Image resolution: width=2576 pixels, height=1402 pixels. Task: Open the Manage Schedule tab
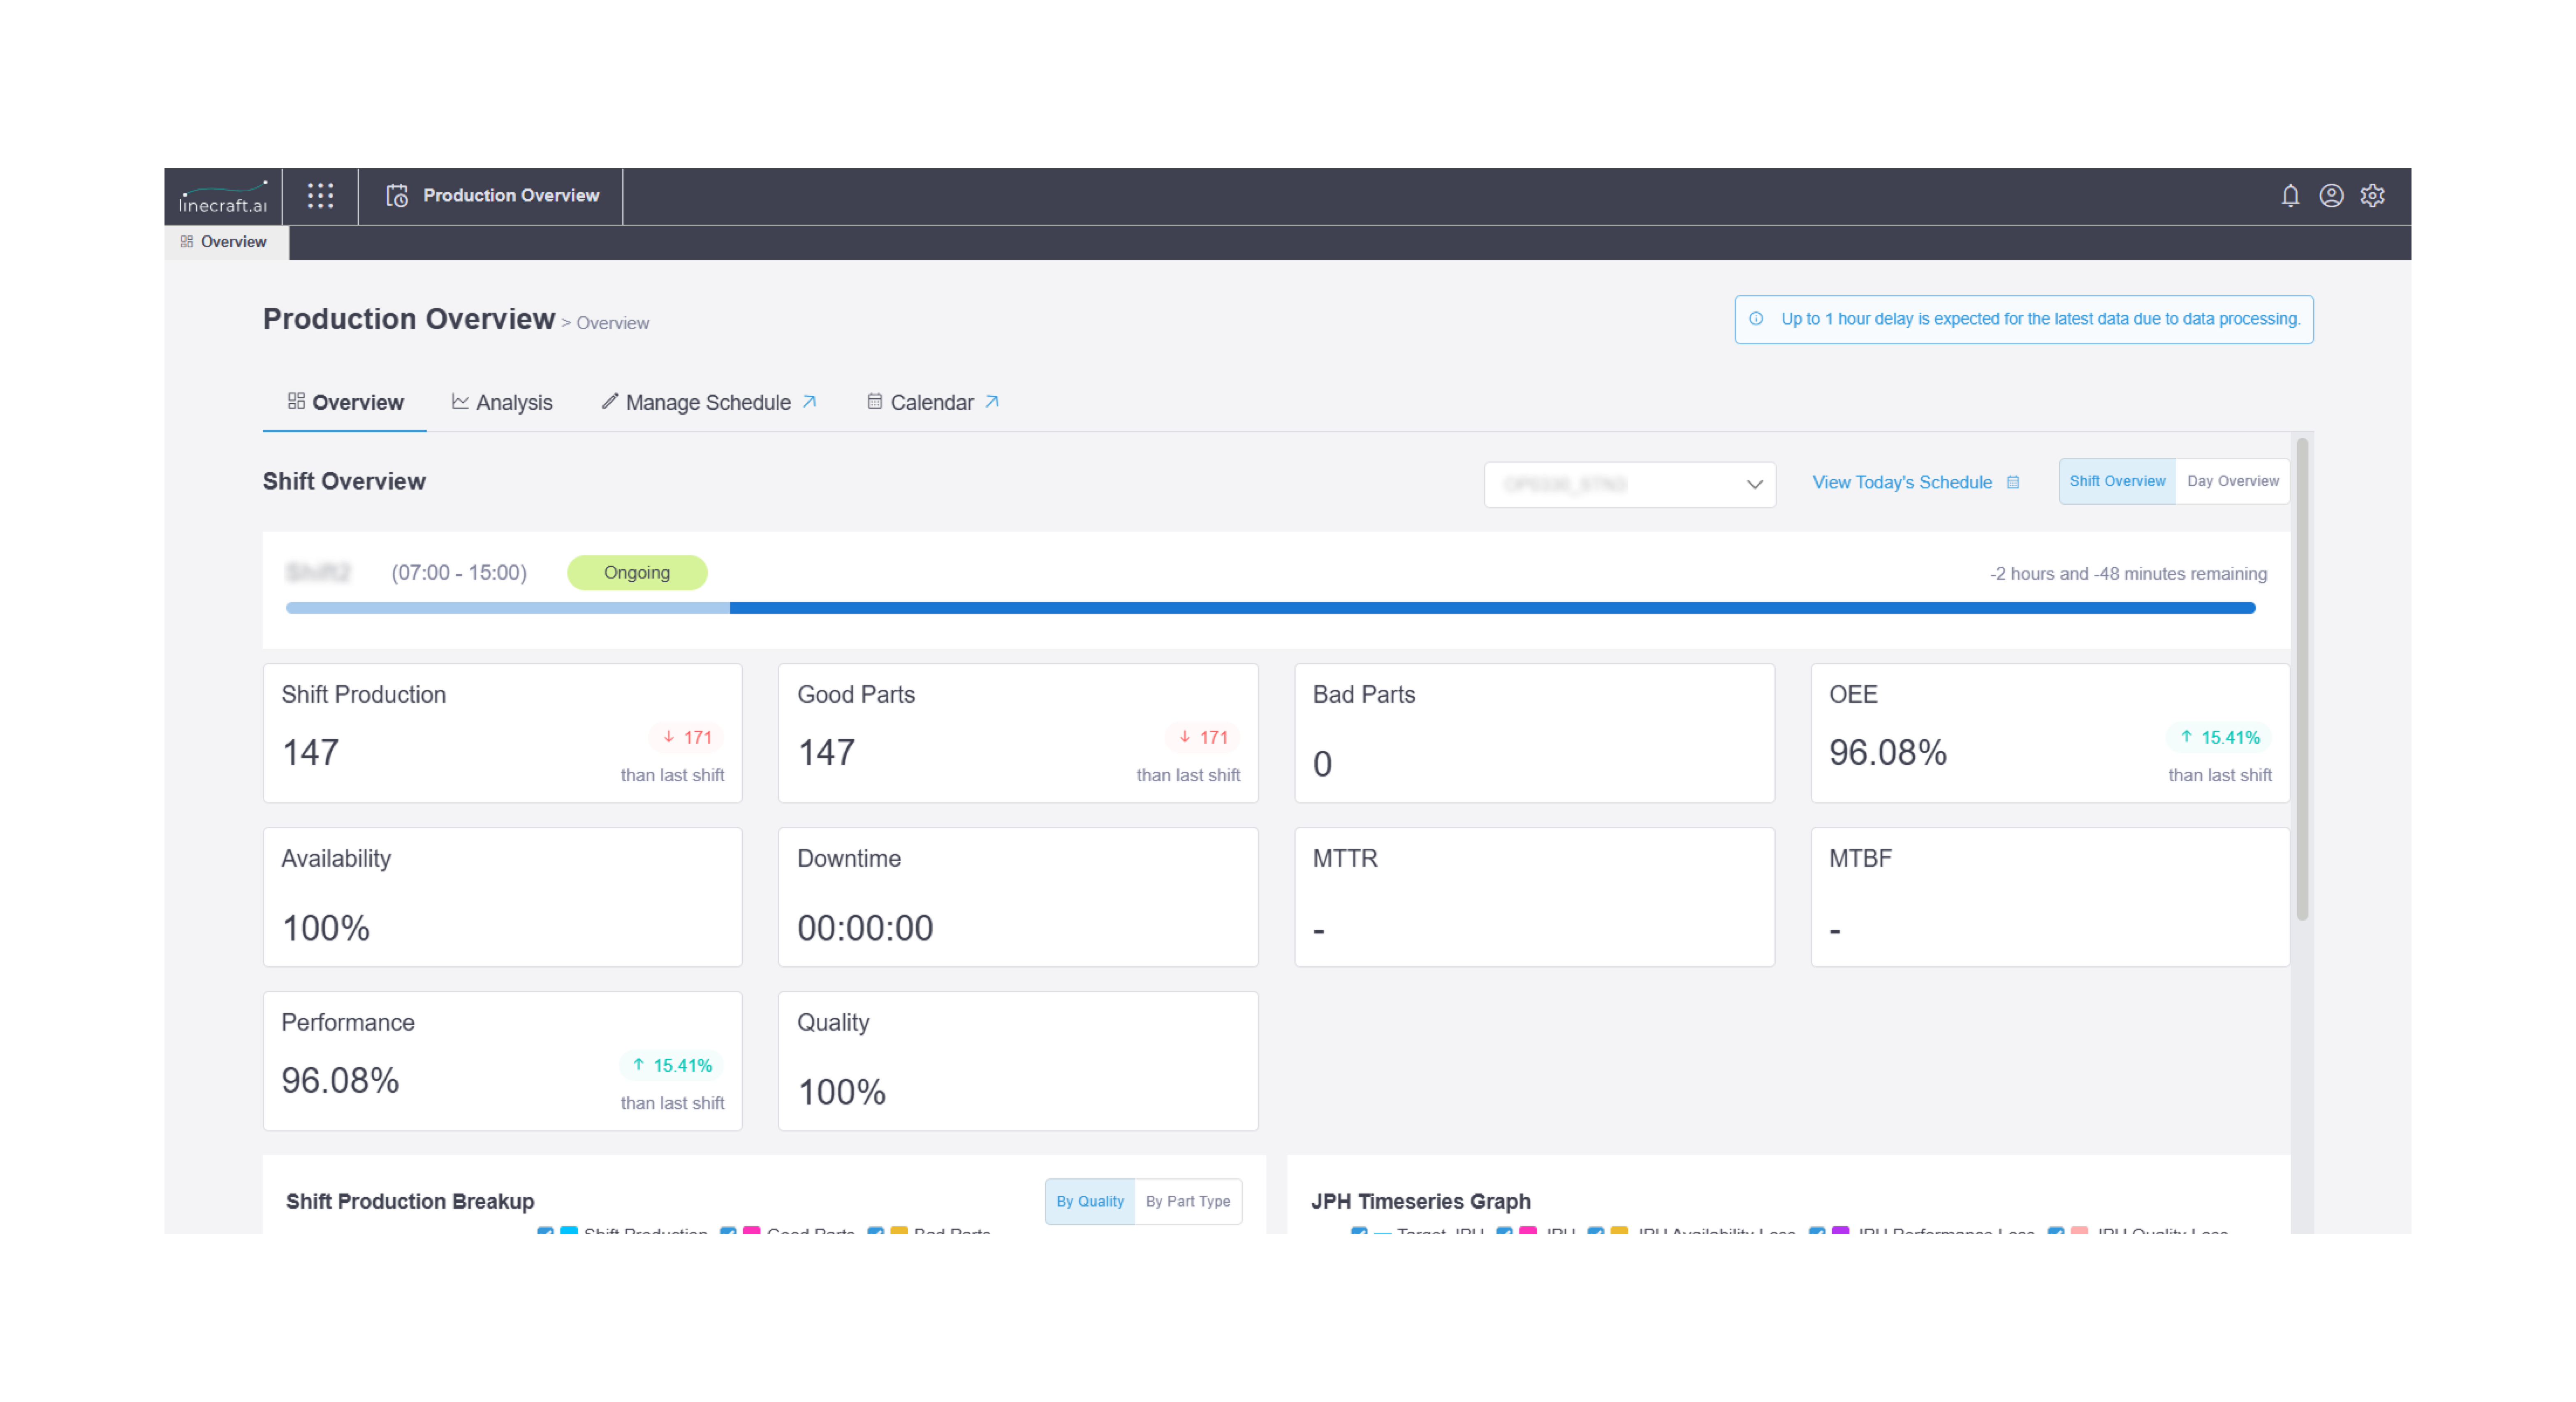[709, 402]
